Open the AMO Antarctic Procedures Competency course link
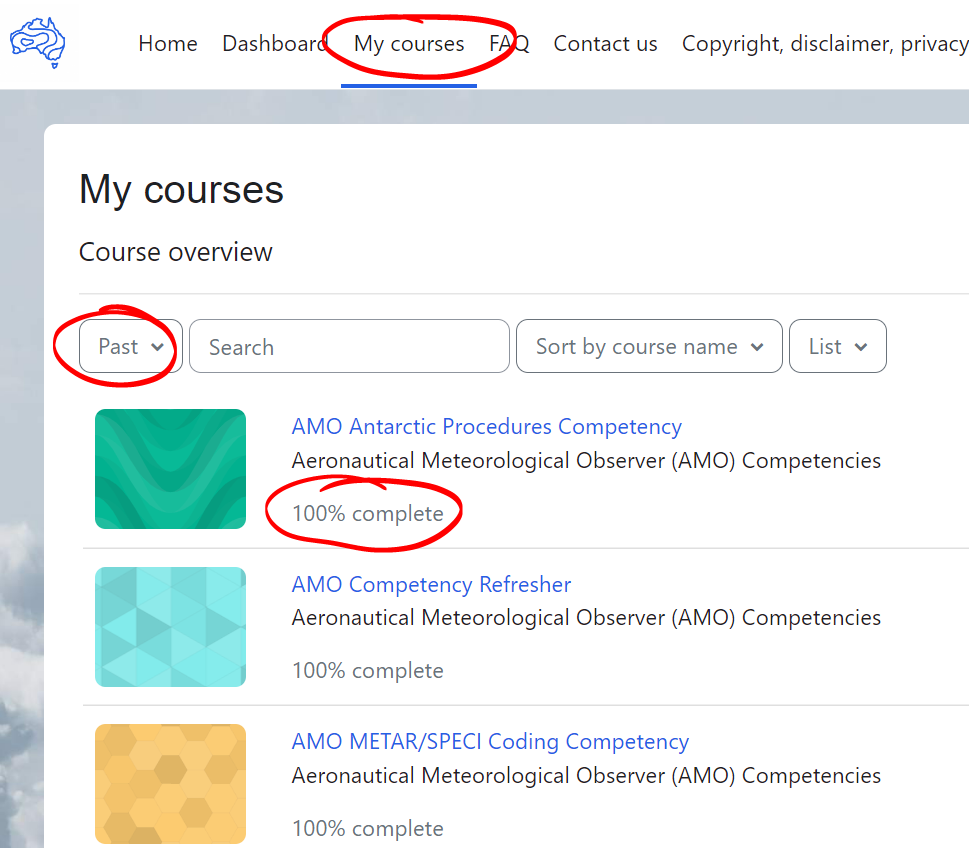This screenshot has width=969, height=848. click(486, 426)
